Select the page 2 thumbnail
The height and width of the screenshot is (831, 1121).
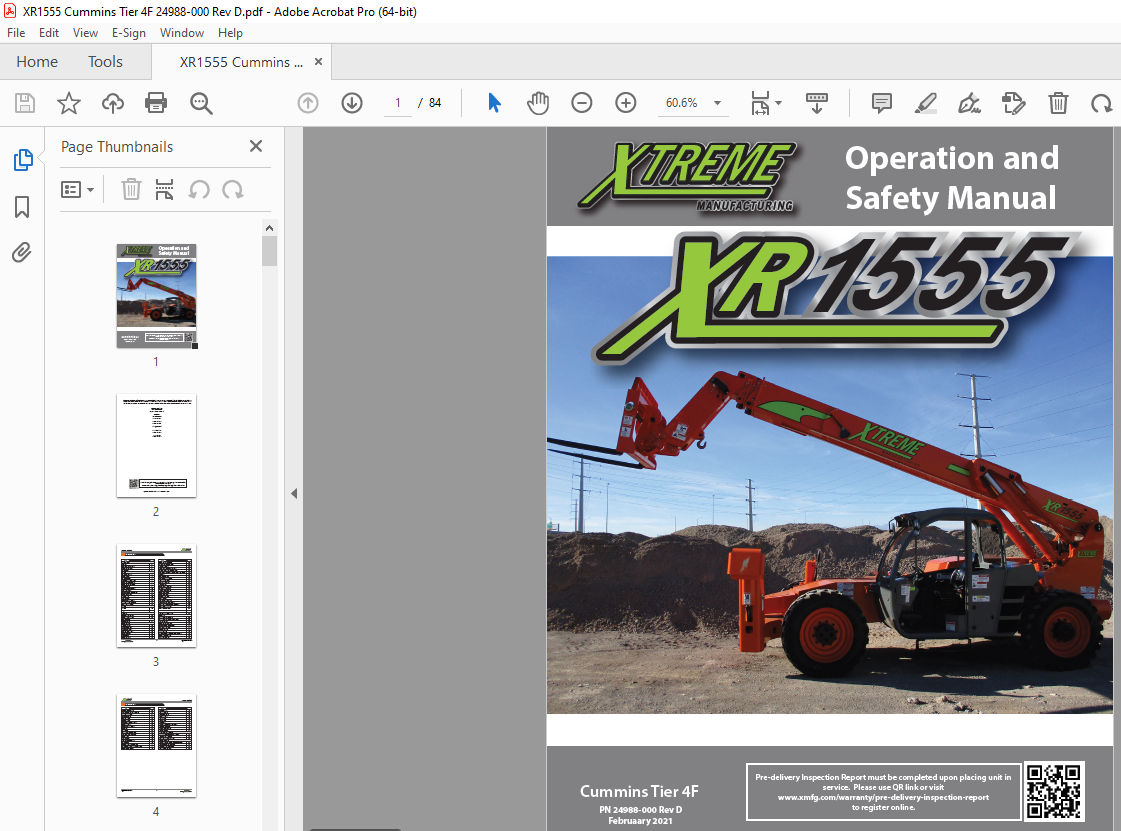tap(157, 446)
